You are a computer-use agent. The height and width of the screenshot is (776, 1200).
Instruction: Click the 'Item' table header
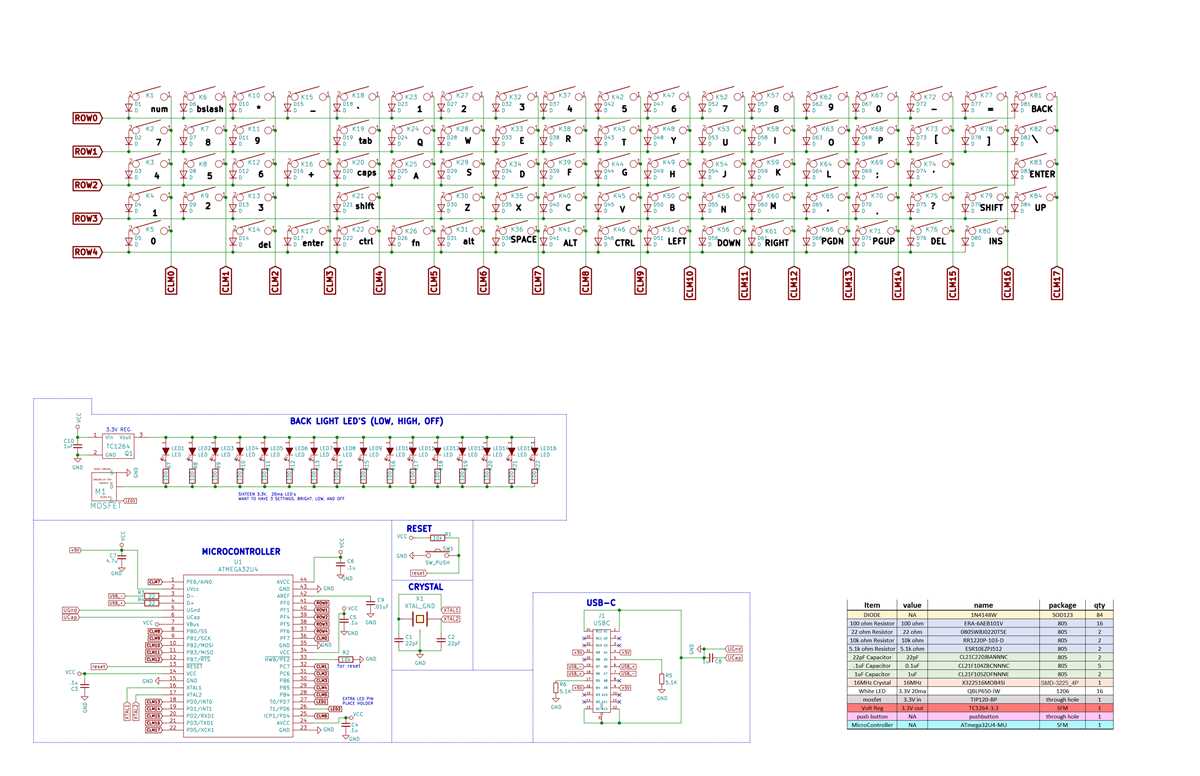(871, 604)
